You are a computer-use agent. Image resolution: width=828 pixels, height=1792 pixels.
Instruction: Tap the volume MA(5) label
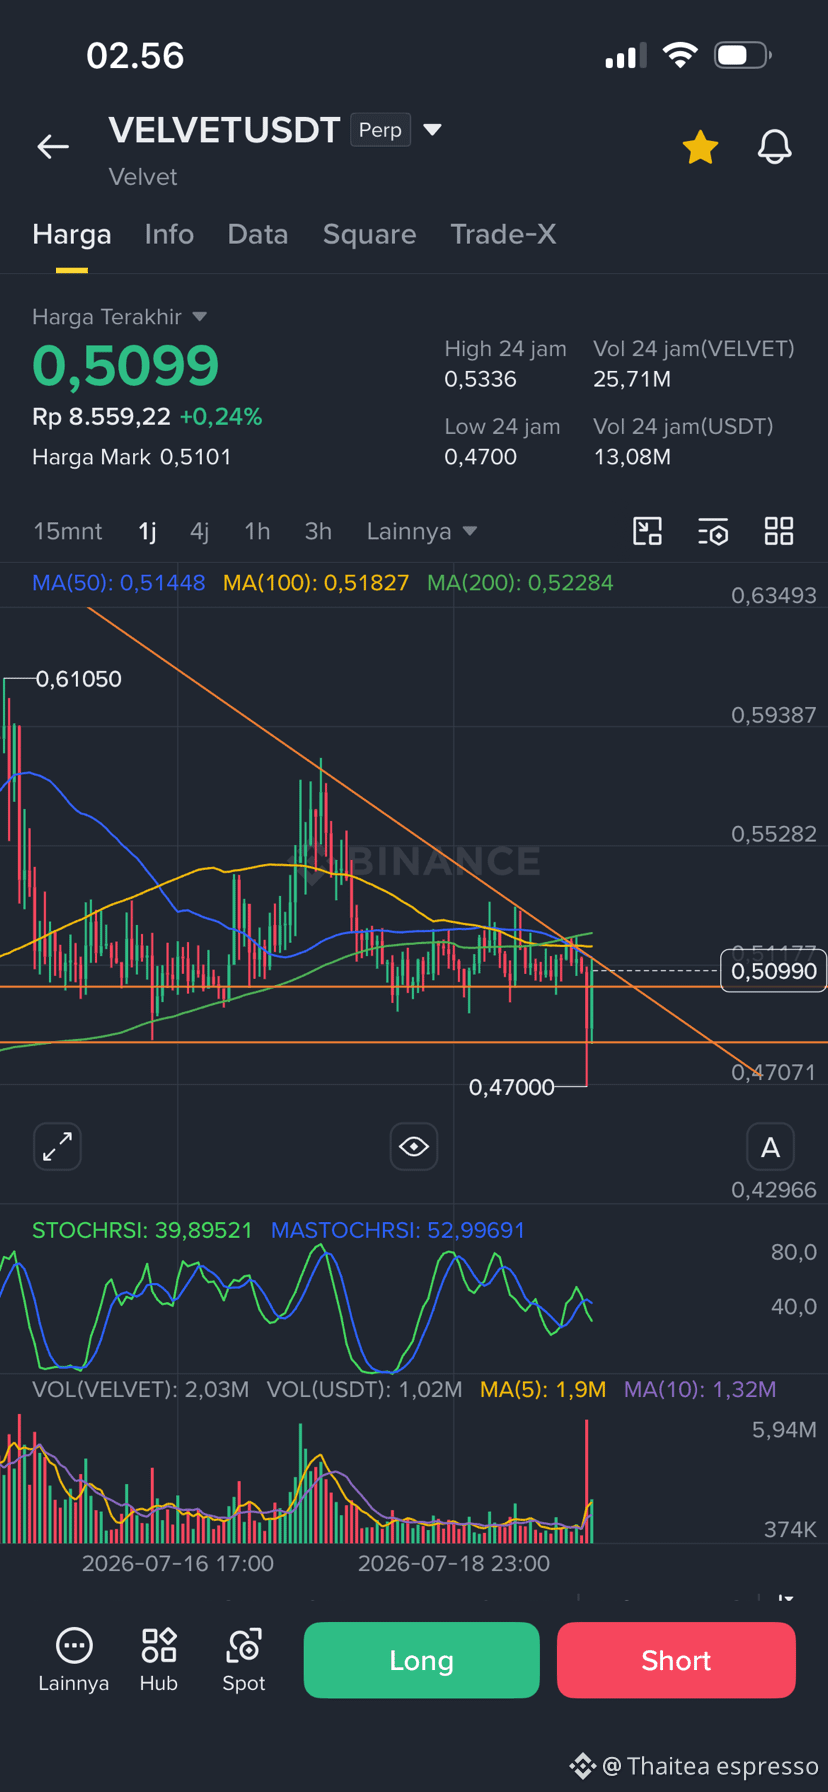[543, 1389]
